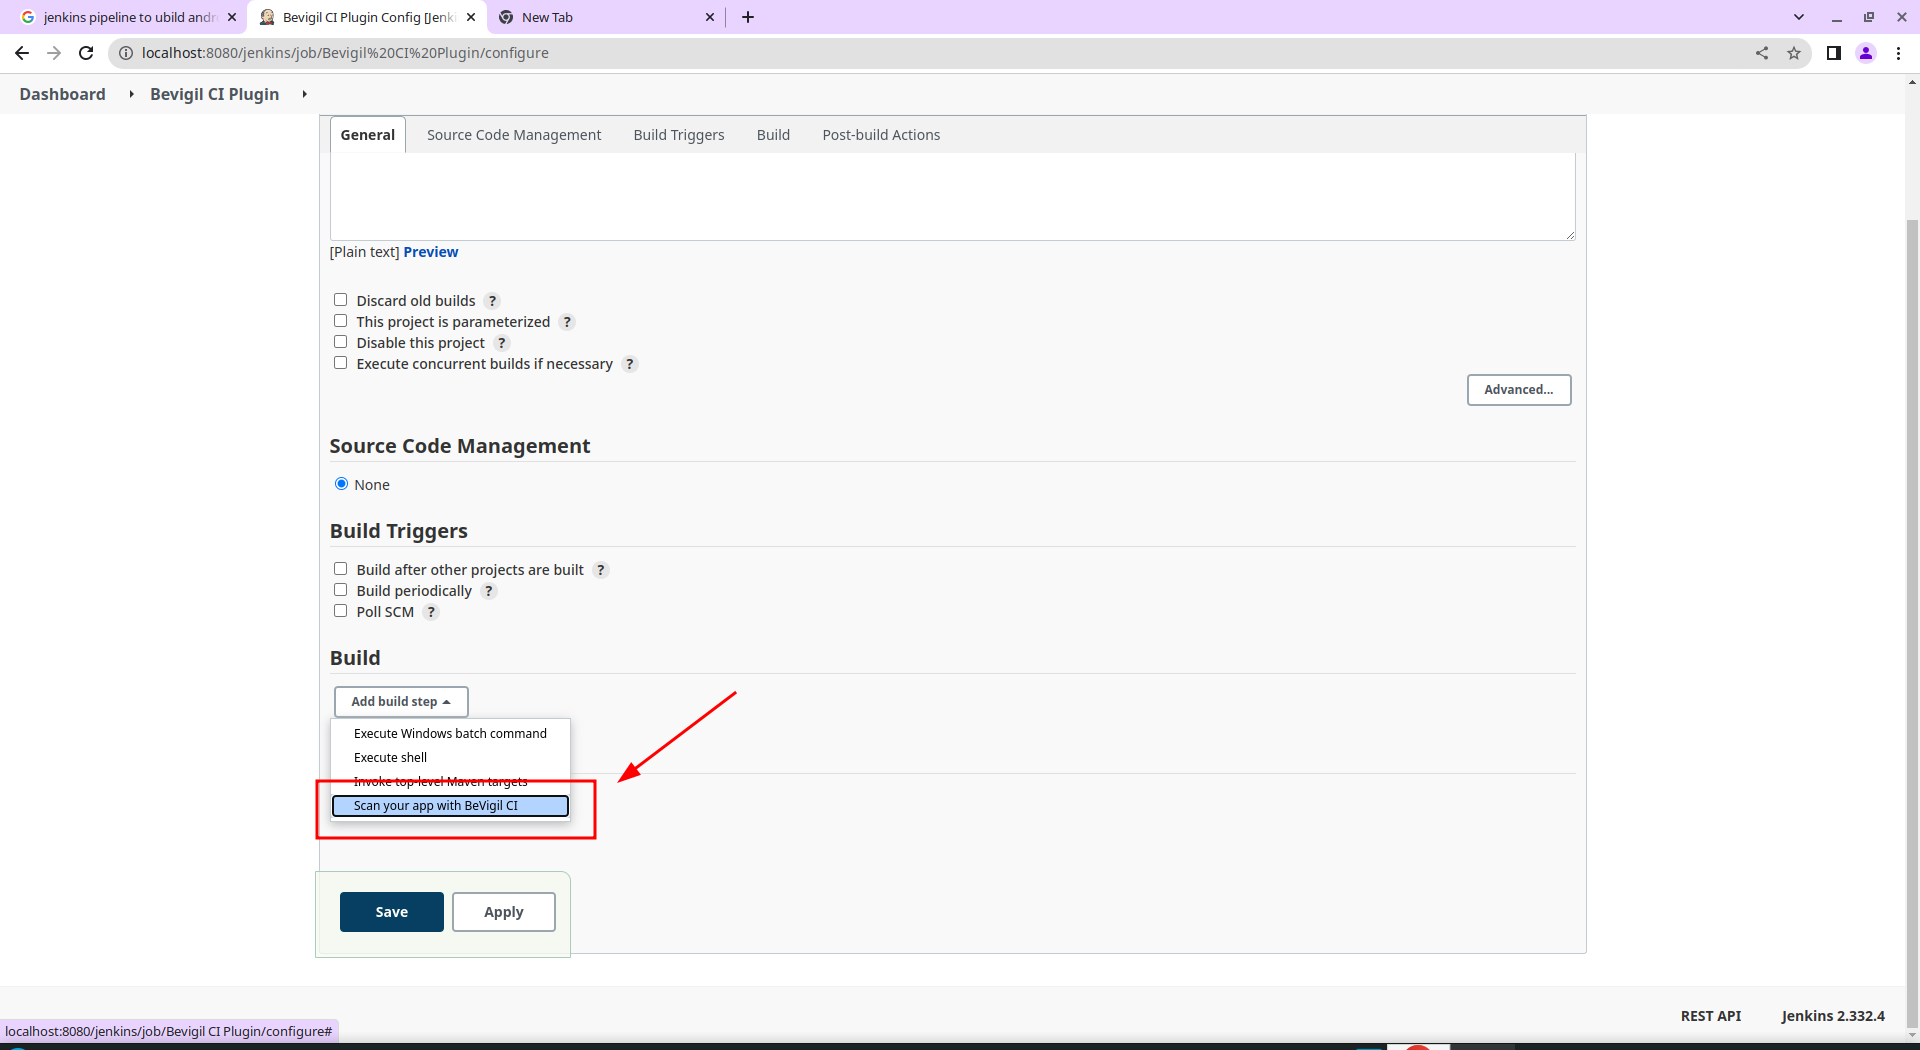The height and width of the screenshot is (1050, 1920).
Task: Open a new browser tab
Action: pos(748,17)
